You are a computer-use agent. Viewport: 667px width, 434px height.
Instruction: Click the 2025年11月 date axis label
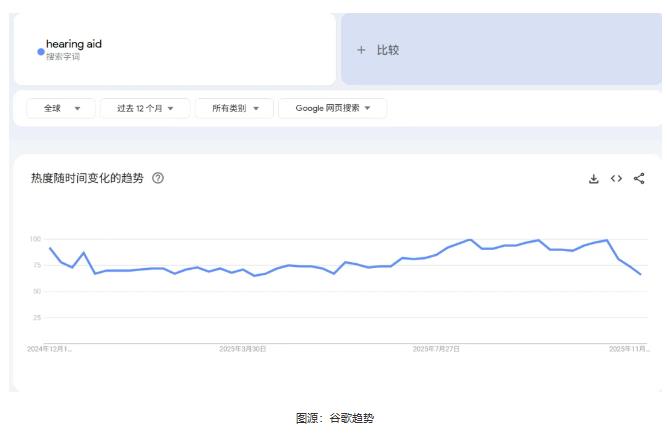coord(629,349)
